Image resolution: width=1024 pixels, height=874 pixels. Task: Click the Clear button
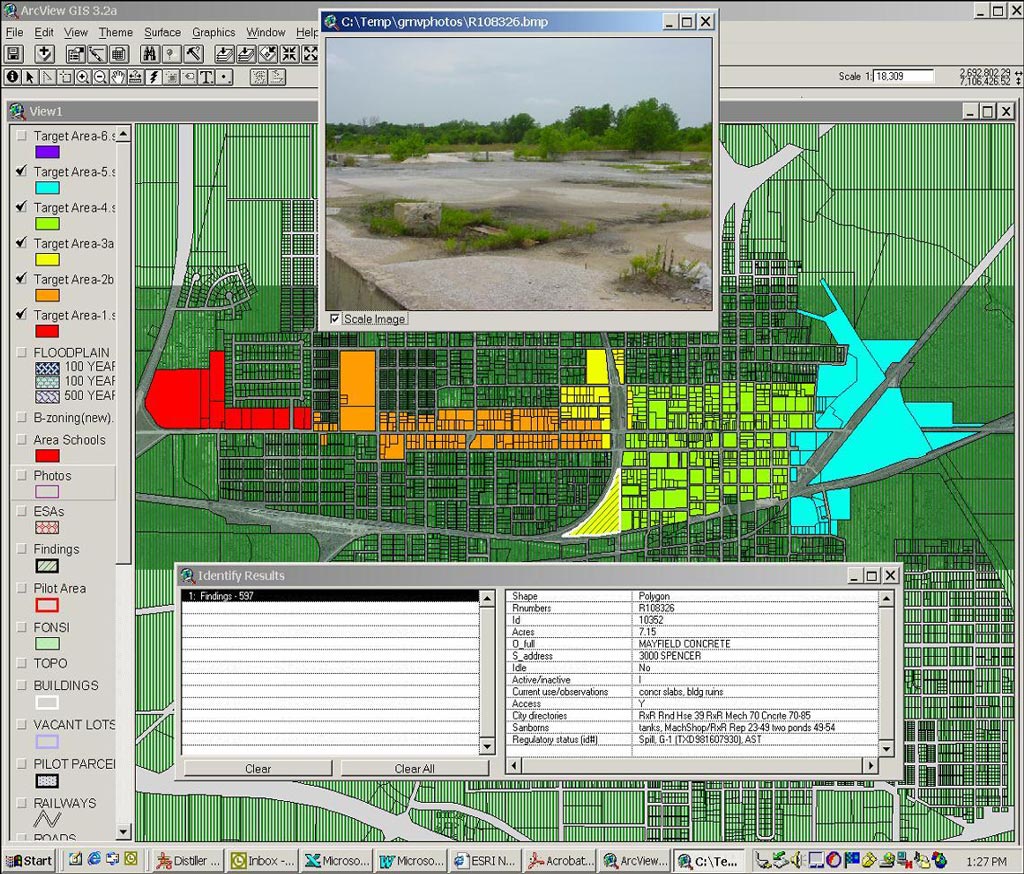(x=258, y=769)
